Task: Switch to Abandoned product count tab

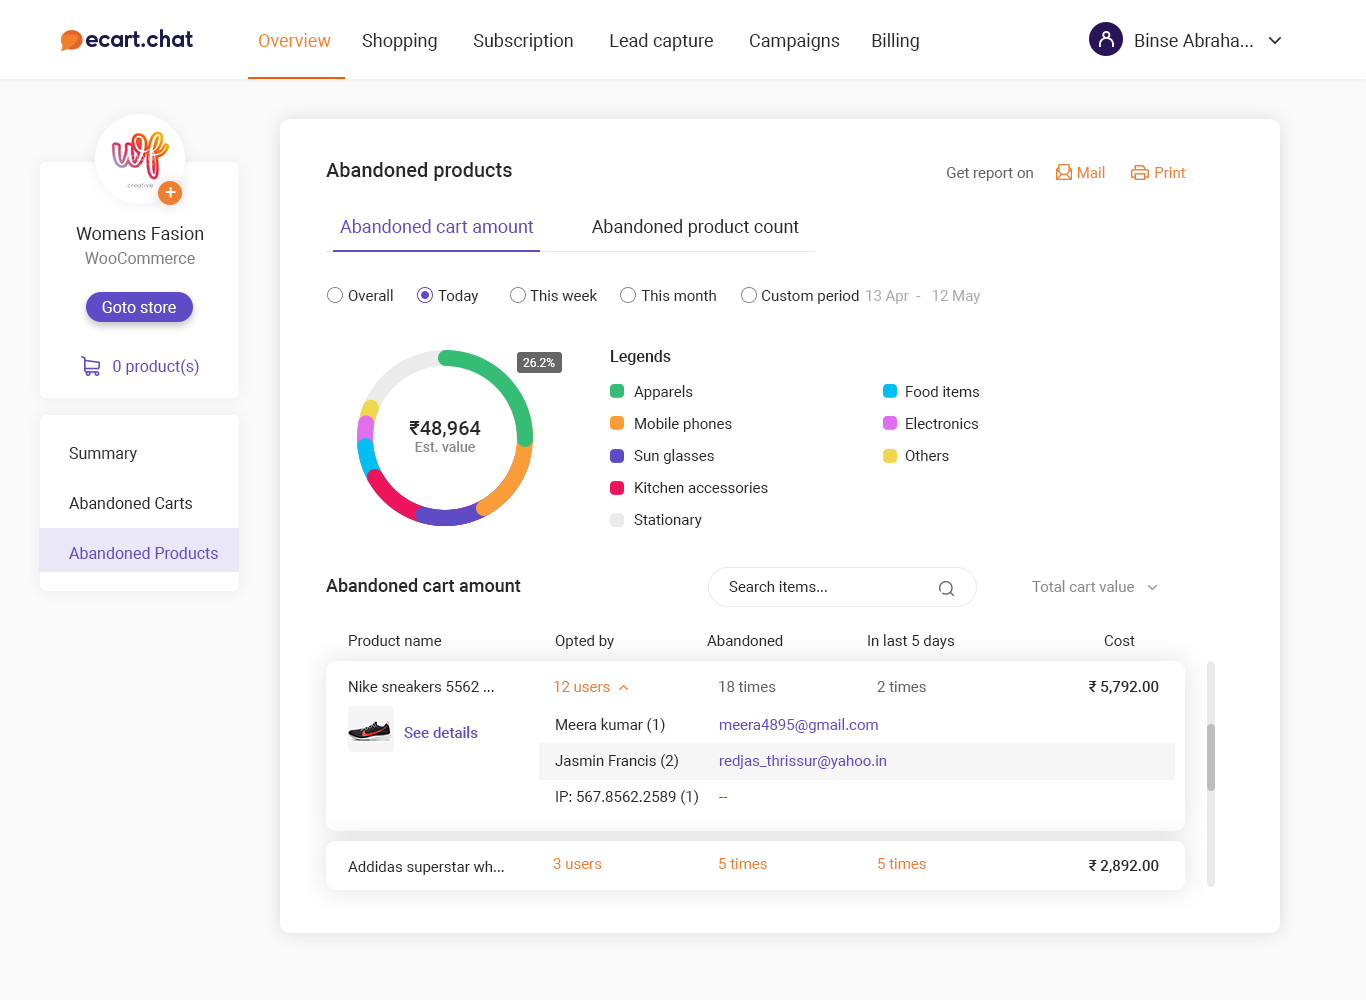Action: pyautogui.click(x=695, y=227)
